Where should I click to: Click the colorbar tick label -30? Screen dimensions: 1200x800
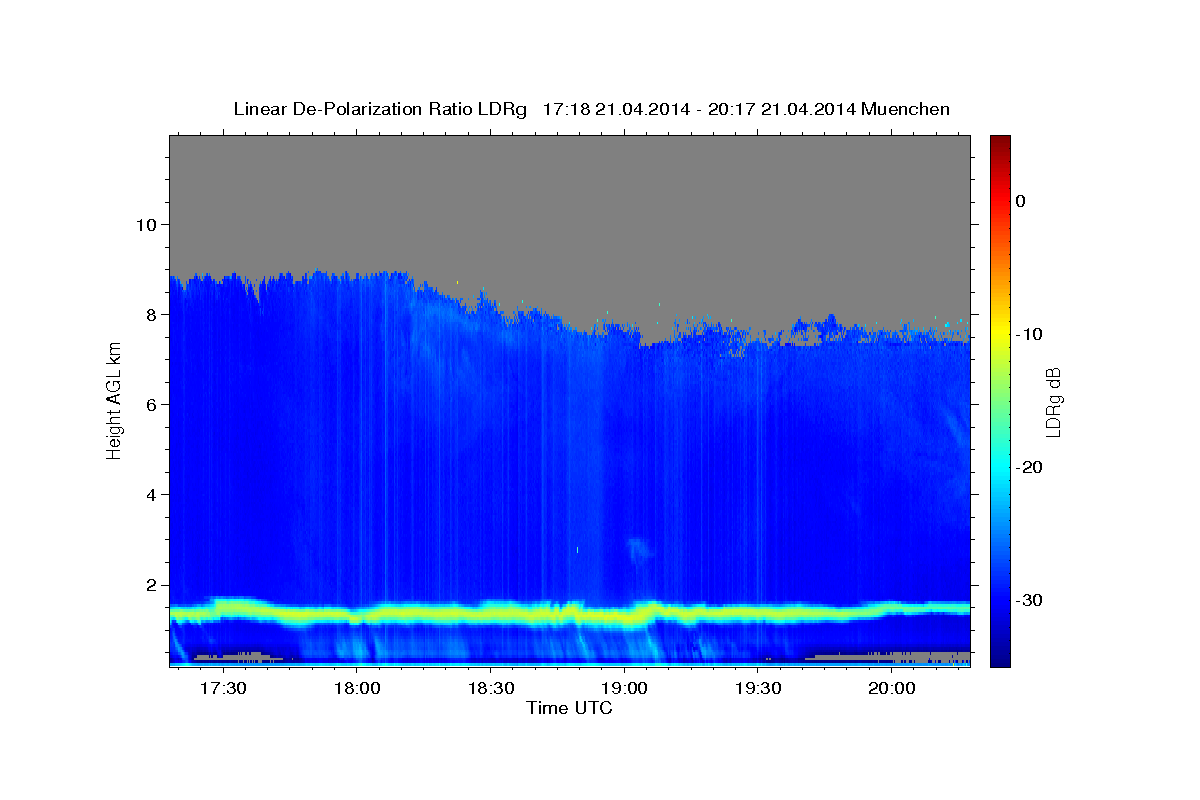point(1029,600)
